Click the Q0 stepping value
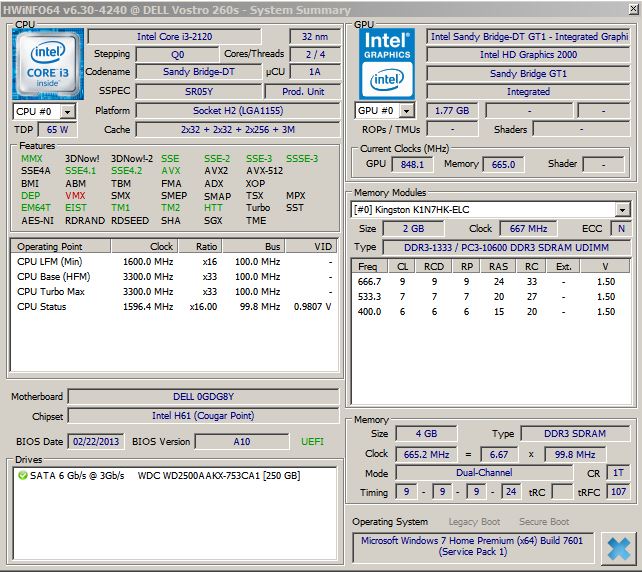Screen dimensions: 642x572 pos(177,54)
